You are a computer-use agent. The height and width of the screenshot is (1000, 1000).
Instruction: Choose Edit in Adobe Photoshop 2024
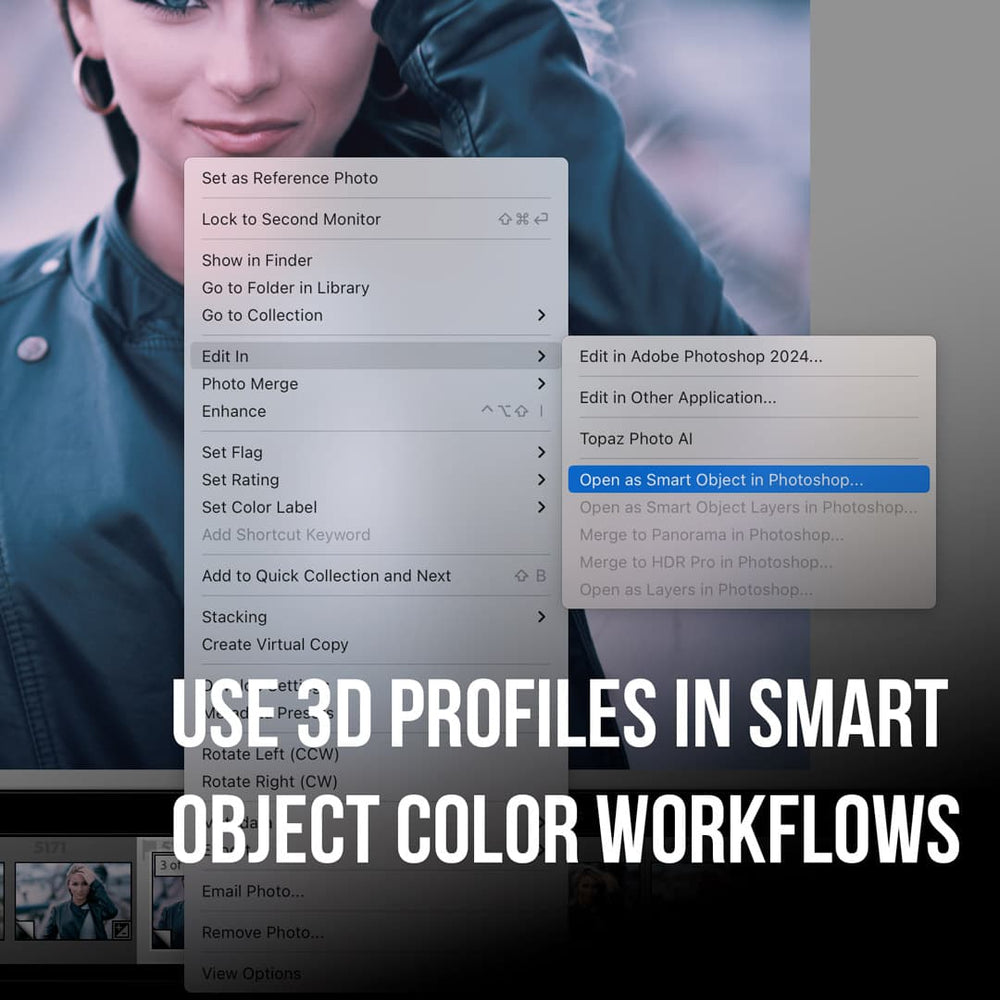[700, 356]
